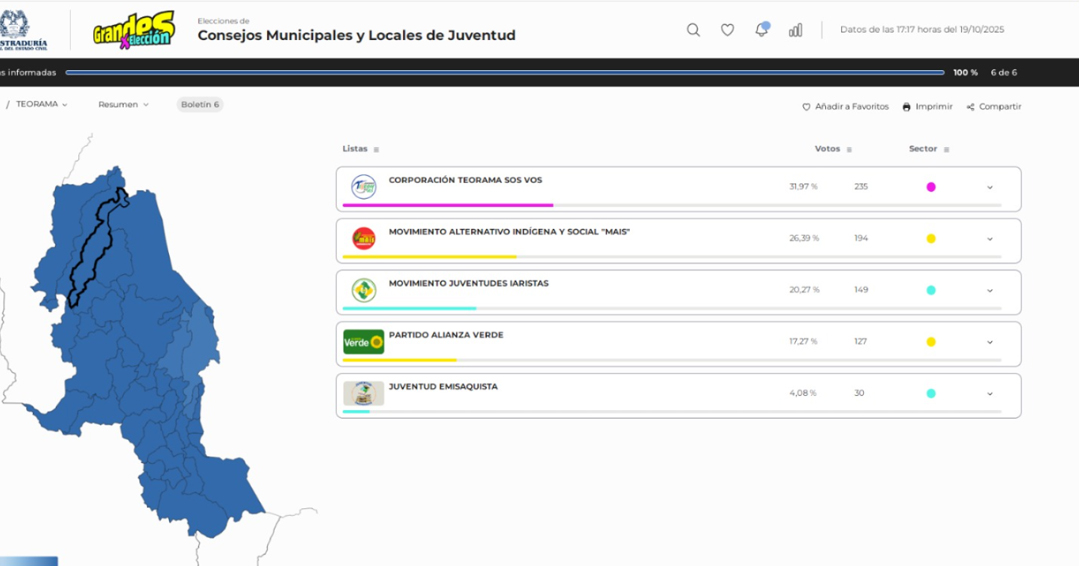Viewport: 1080px width, 566px height.
Task: Click the share icon next to Compartir
Action: (970, 107)
